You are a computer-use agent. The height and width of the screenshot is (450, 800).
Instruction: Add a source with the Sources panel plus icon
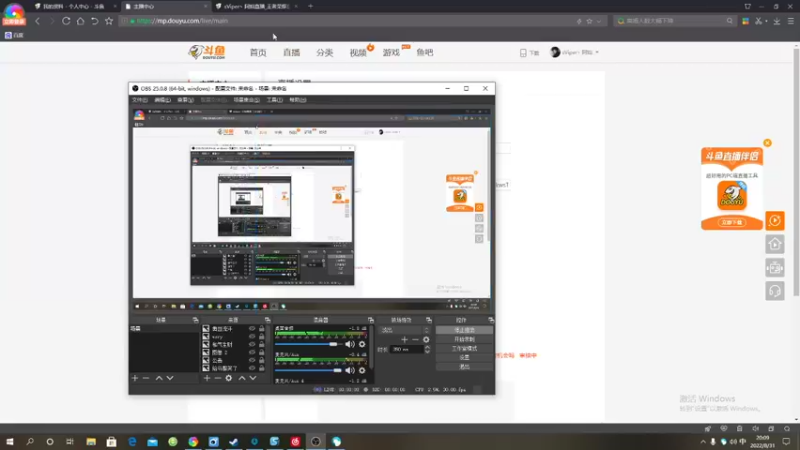pos(207,378)
